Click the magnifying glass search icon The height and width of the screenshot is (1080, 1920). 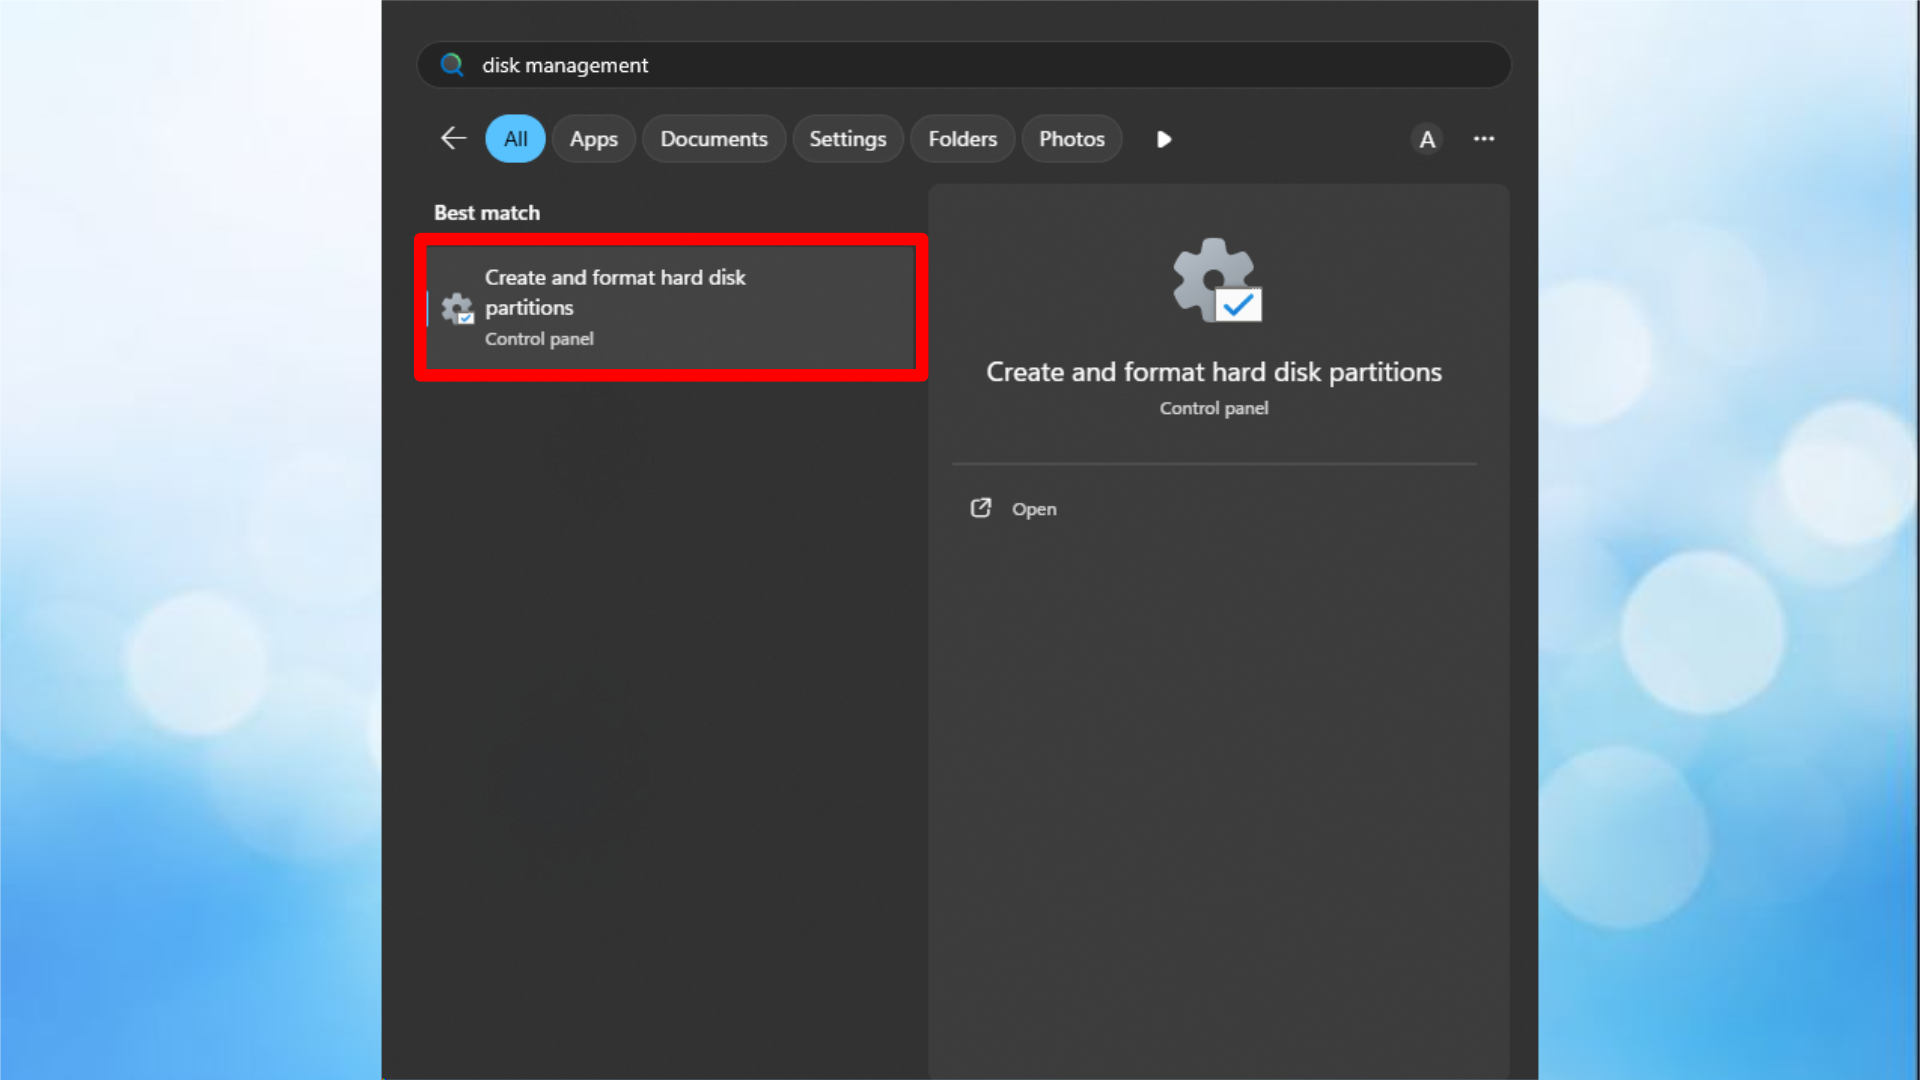[452, 64]
